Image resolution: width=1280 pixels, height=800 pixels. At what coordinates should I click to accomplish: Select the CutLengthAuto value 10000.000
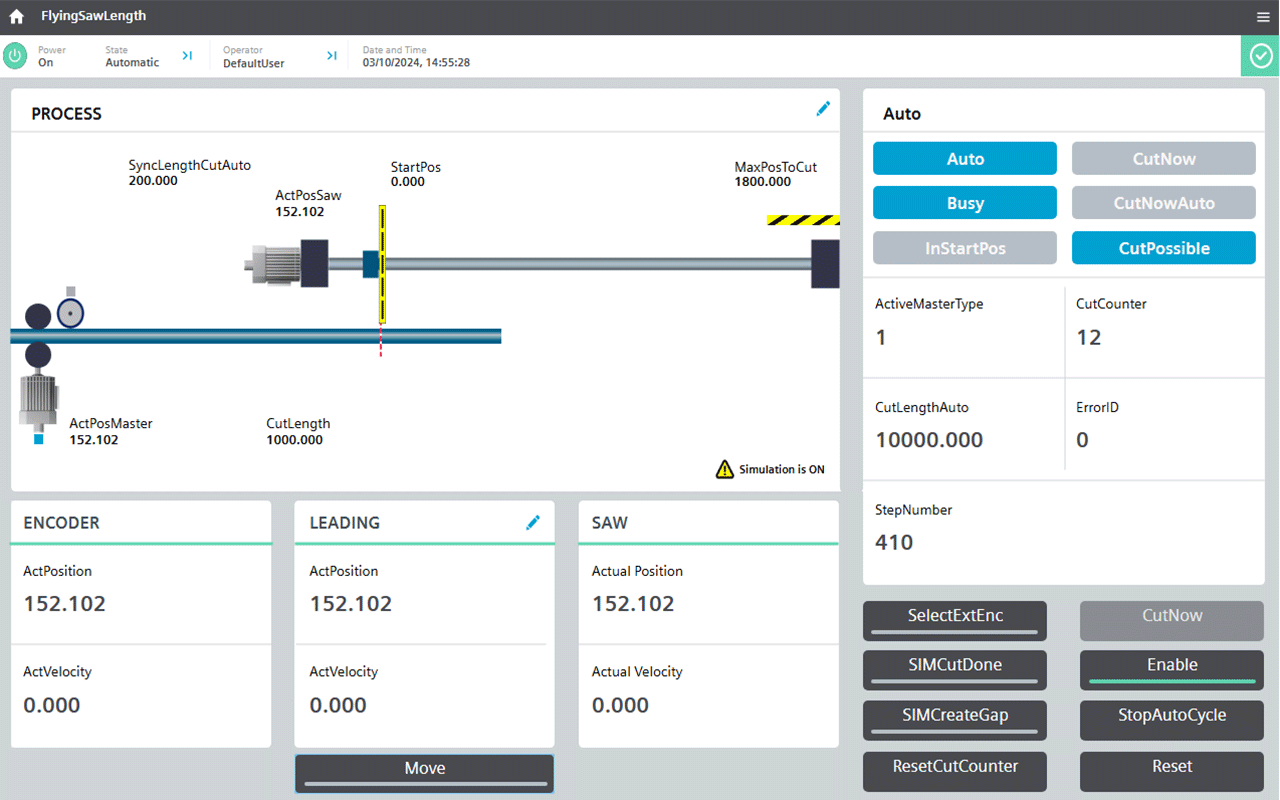coord(929,440)
